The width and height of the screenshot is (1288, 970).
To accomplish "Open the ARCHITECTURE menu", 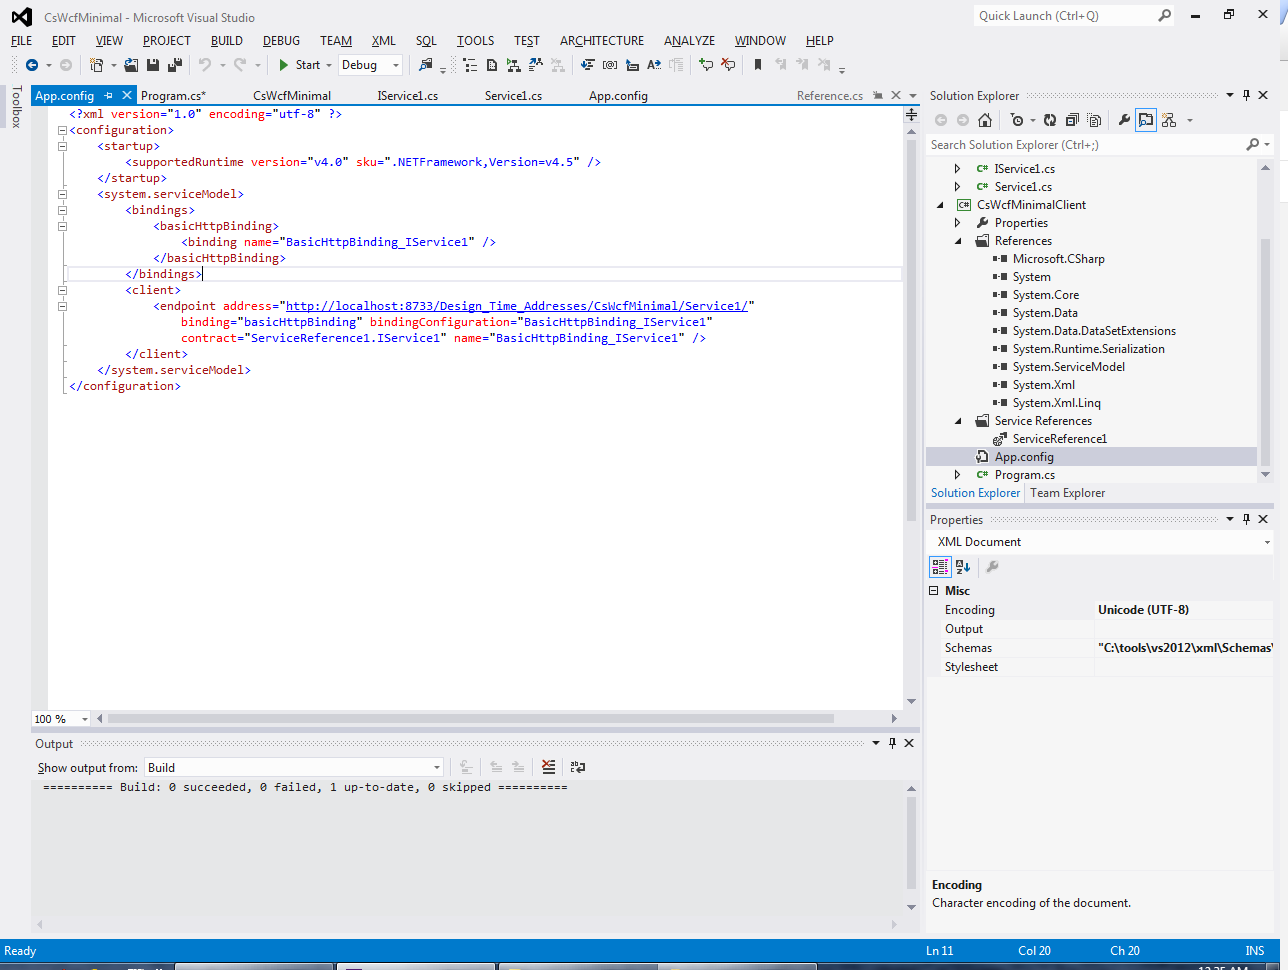I will pyautogui.click(x=601, y=41).
